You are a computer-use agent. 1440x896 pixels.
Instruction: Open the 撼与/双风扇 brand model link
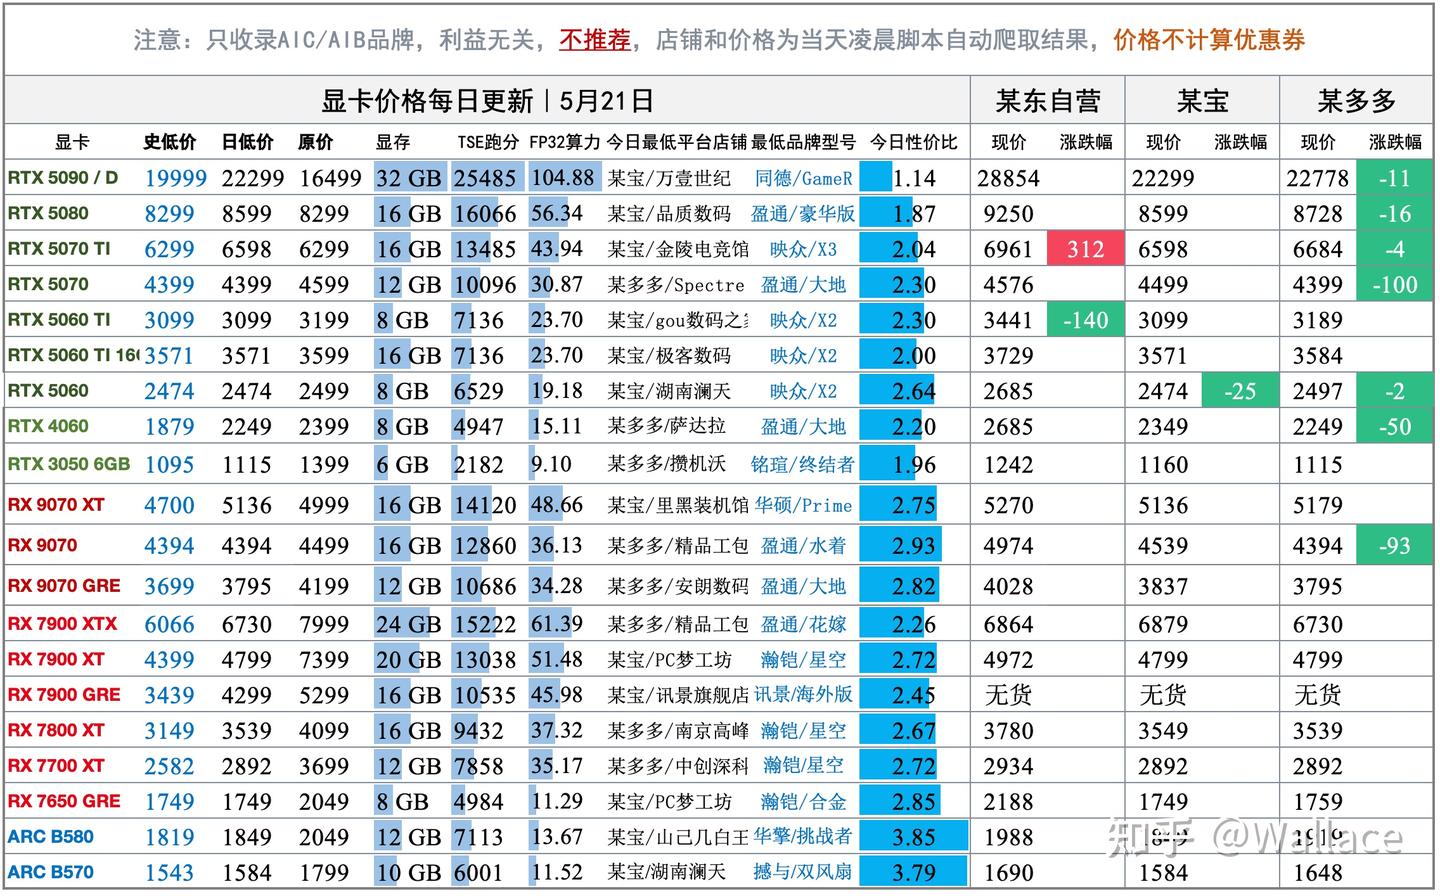[x=803, y=872]
